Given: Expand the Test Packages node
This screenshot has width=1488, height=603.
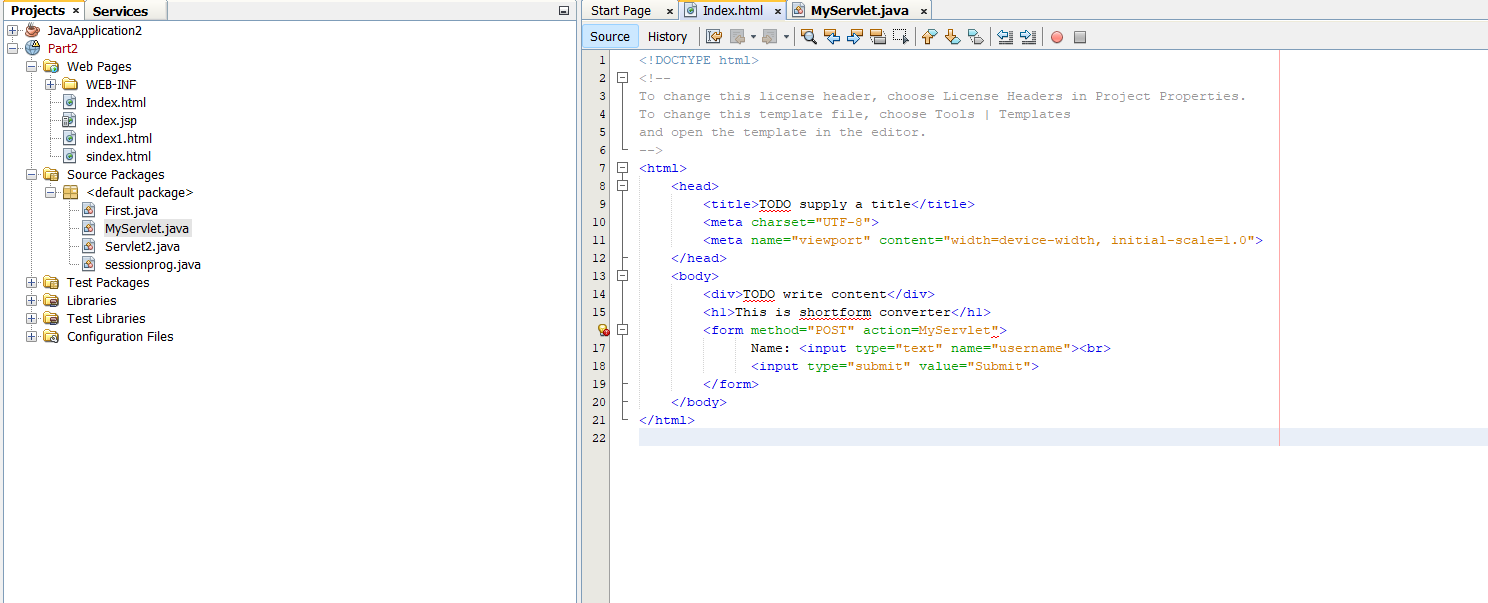Looking at the screenshot, I should coord(32,282).
